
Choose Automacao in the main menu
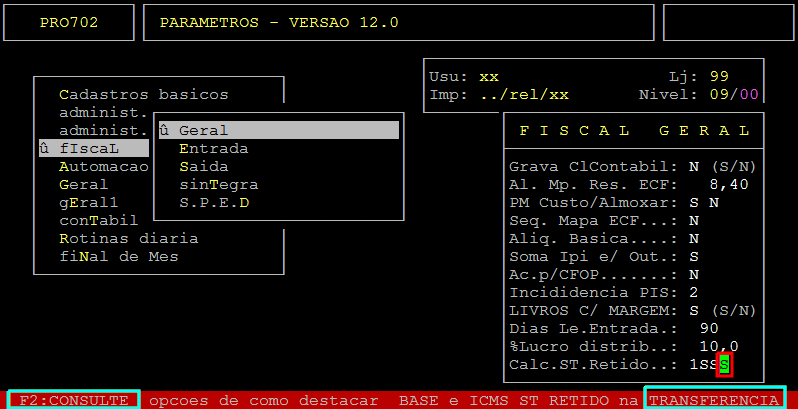[103, 166]
